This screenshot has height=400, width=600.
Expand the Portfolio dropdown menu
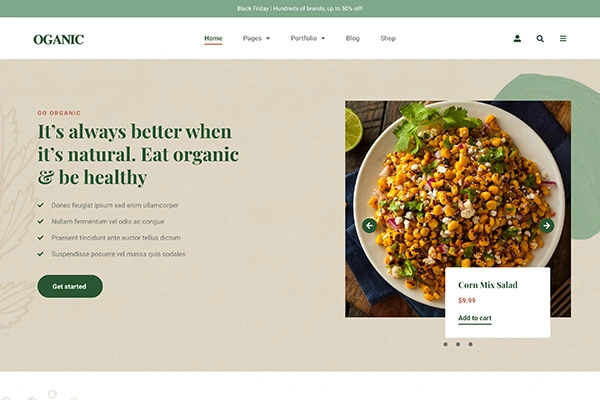(x=308, y=38)
